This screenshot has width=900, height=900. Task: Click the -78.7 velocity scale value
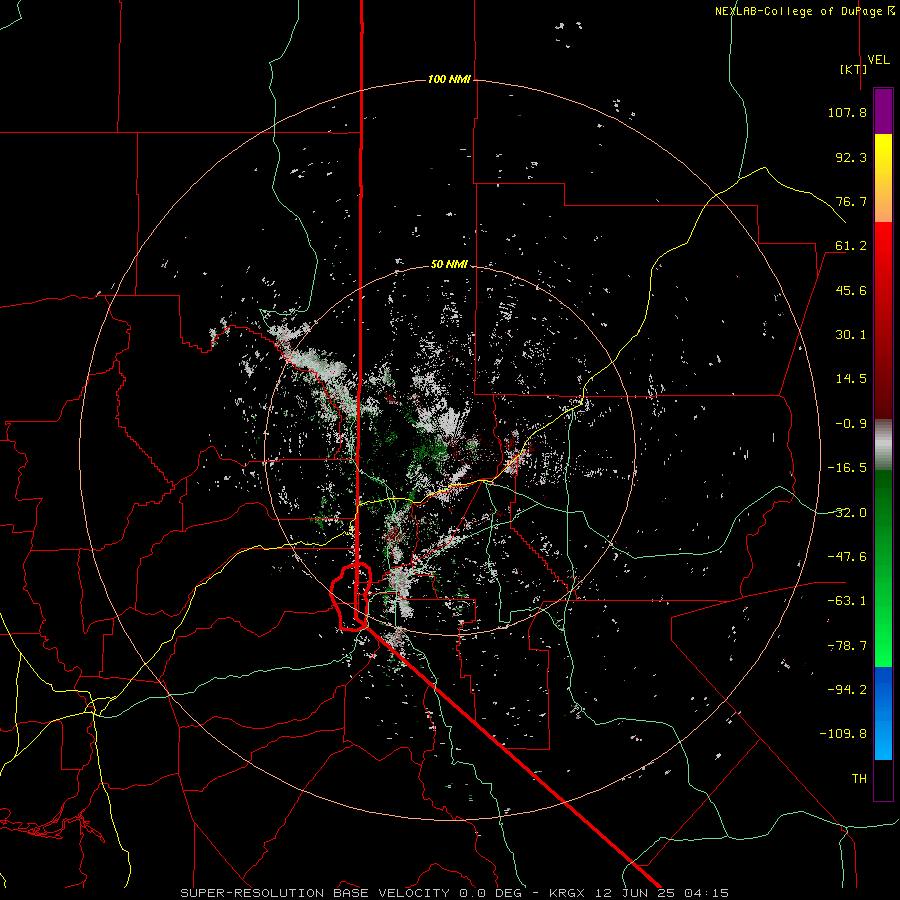847,646
